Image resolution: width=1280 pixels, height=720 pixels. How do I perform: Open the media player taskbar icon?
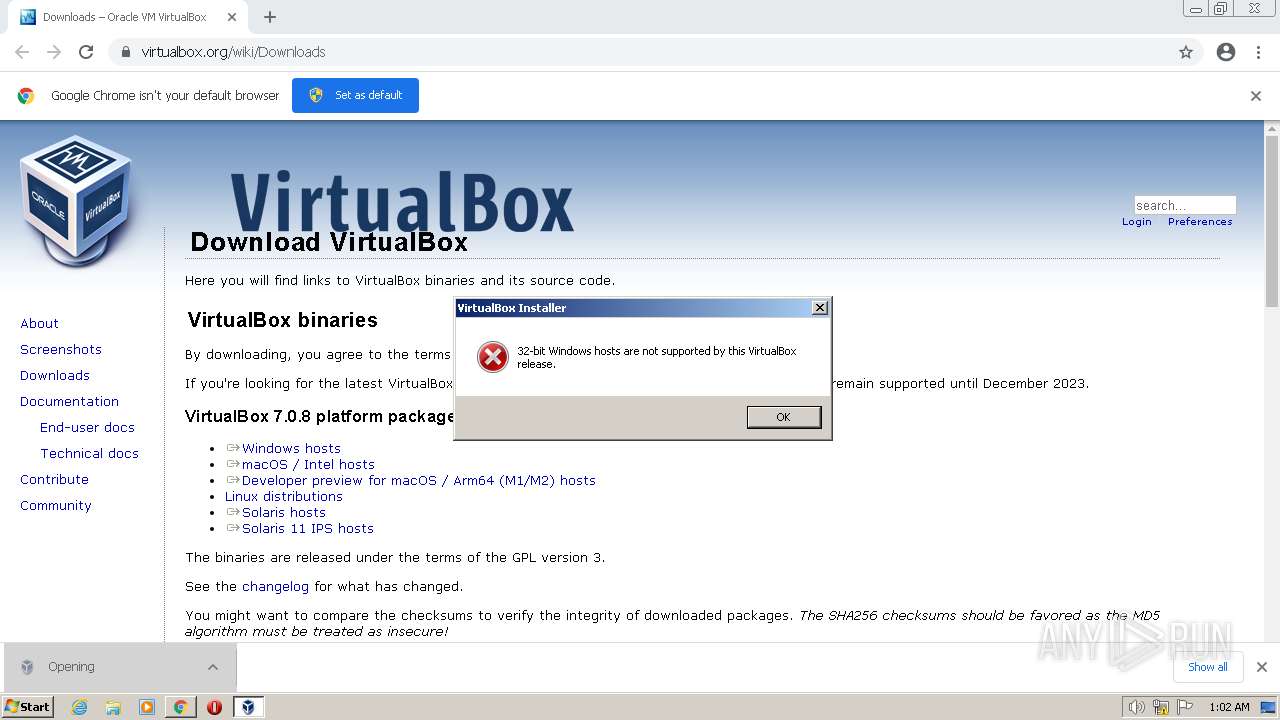point(147,707)
